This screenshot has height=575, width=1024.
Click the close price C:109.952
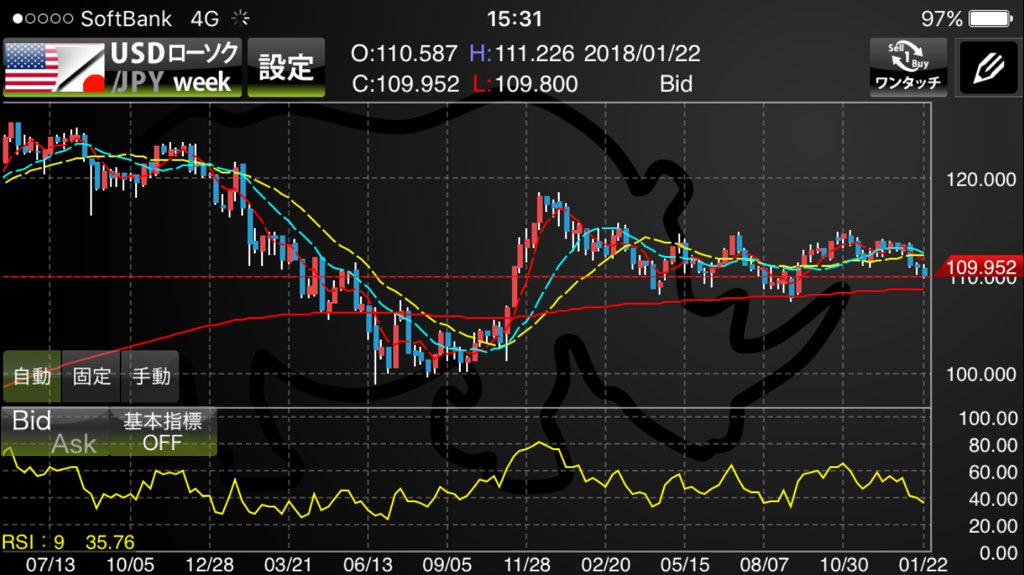click(x=405, y=84)
